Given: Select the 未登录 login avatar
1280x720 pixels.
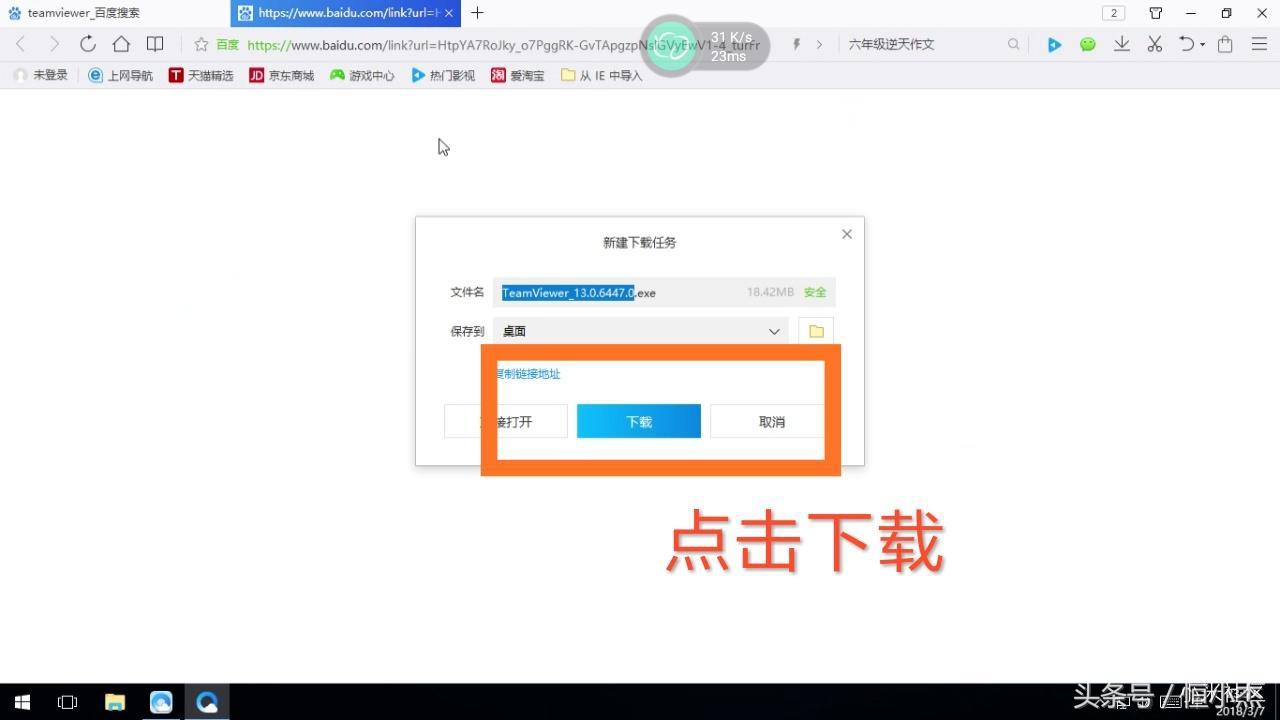Looking at the screenshot, I should [x=40, y=74].
